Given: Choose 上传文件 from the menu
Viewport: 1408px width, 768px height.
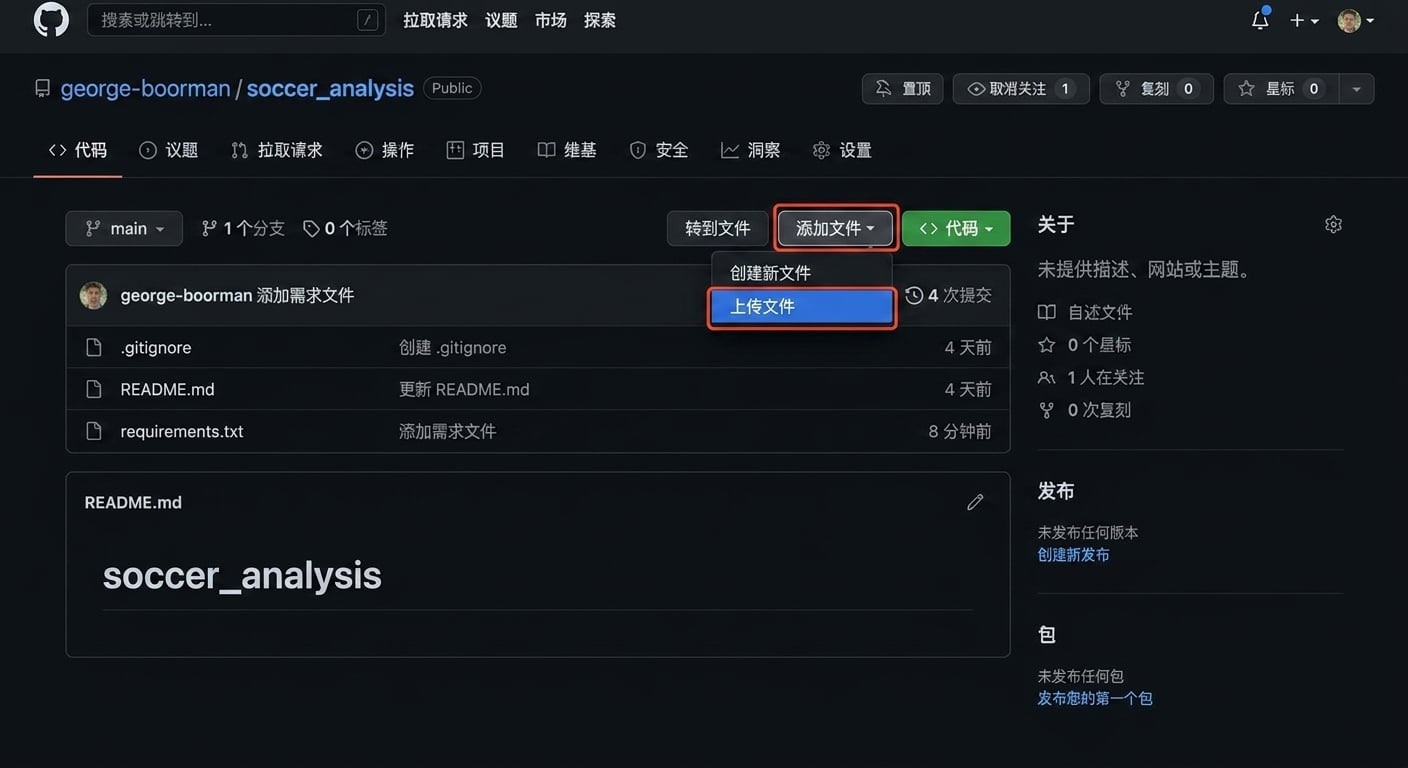Looking at the screenshot, I should (801, 307).
